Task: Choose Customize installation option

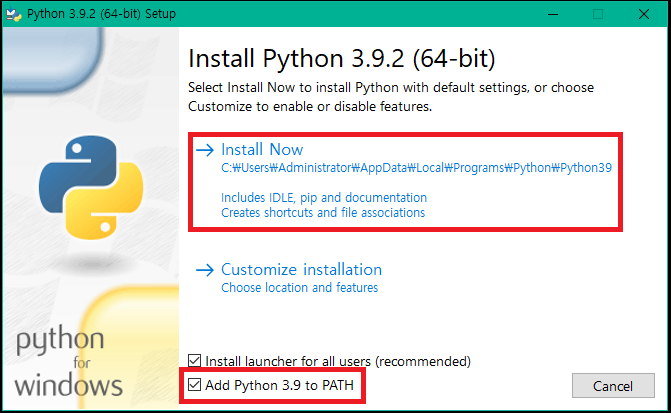Action: [x=301, y=270]
